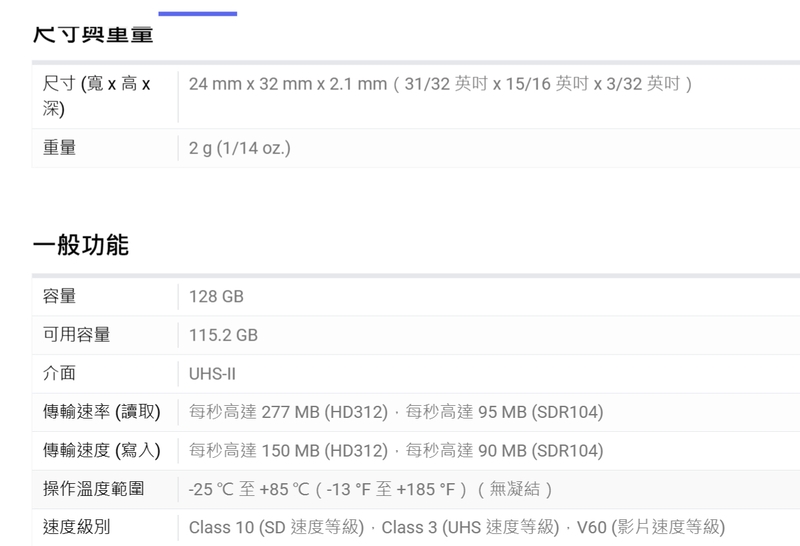Click the 介面 row label

59,373
